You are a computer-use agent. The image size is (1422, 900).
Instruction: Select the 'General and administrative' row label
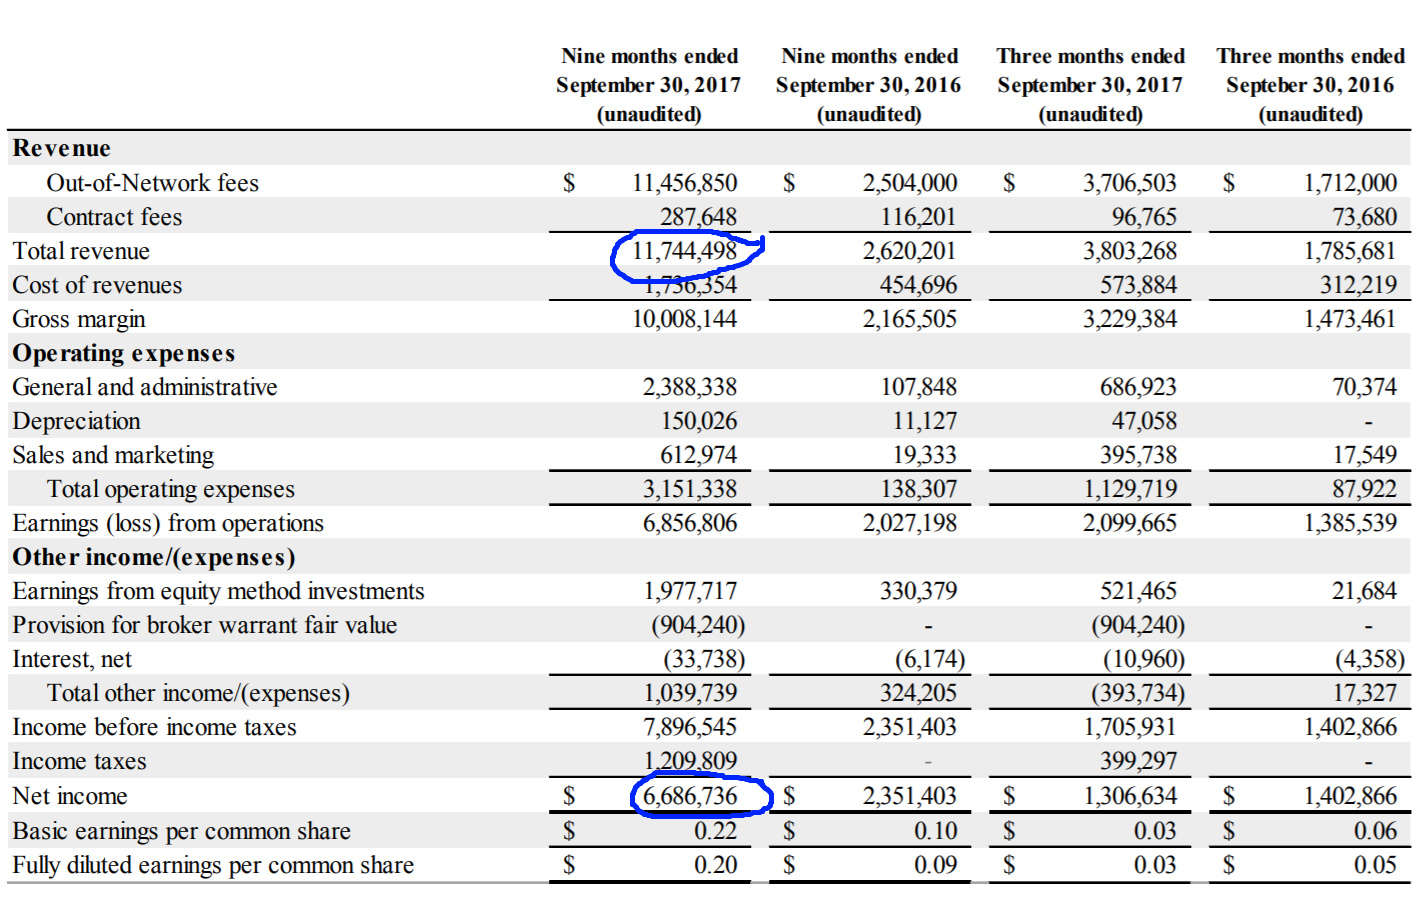145,387
